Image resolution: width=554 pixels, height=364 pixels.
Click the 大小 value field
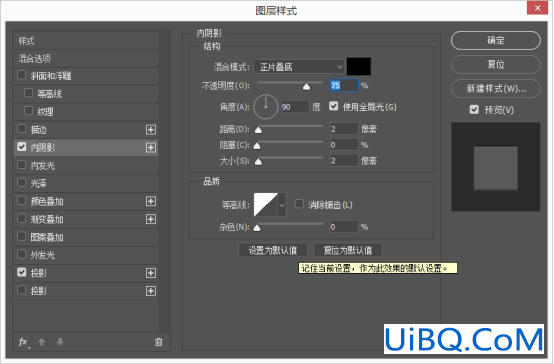[x=344, y=161]
